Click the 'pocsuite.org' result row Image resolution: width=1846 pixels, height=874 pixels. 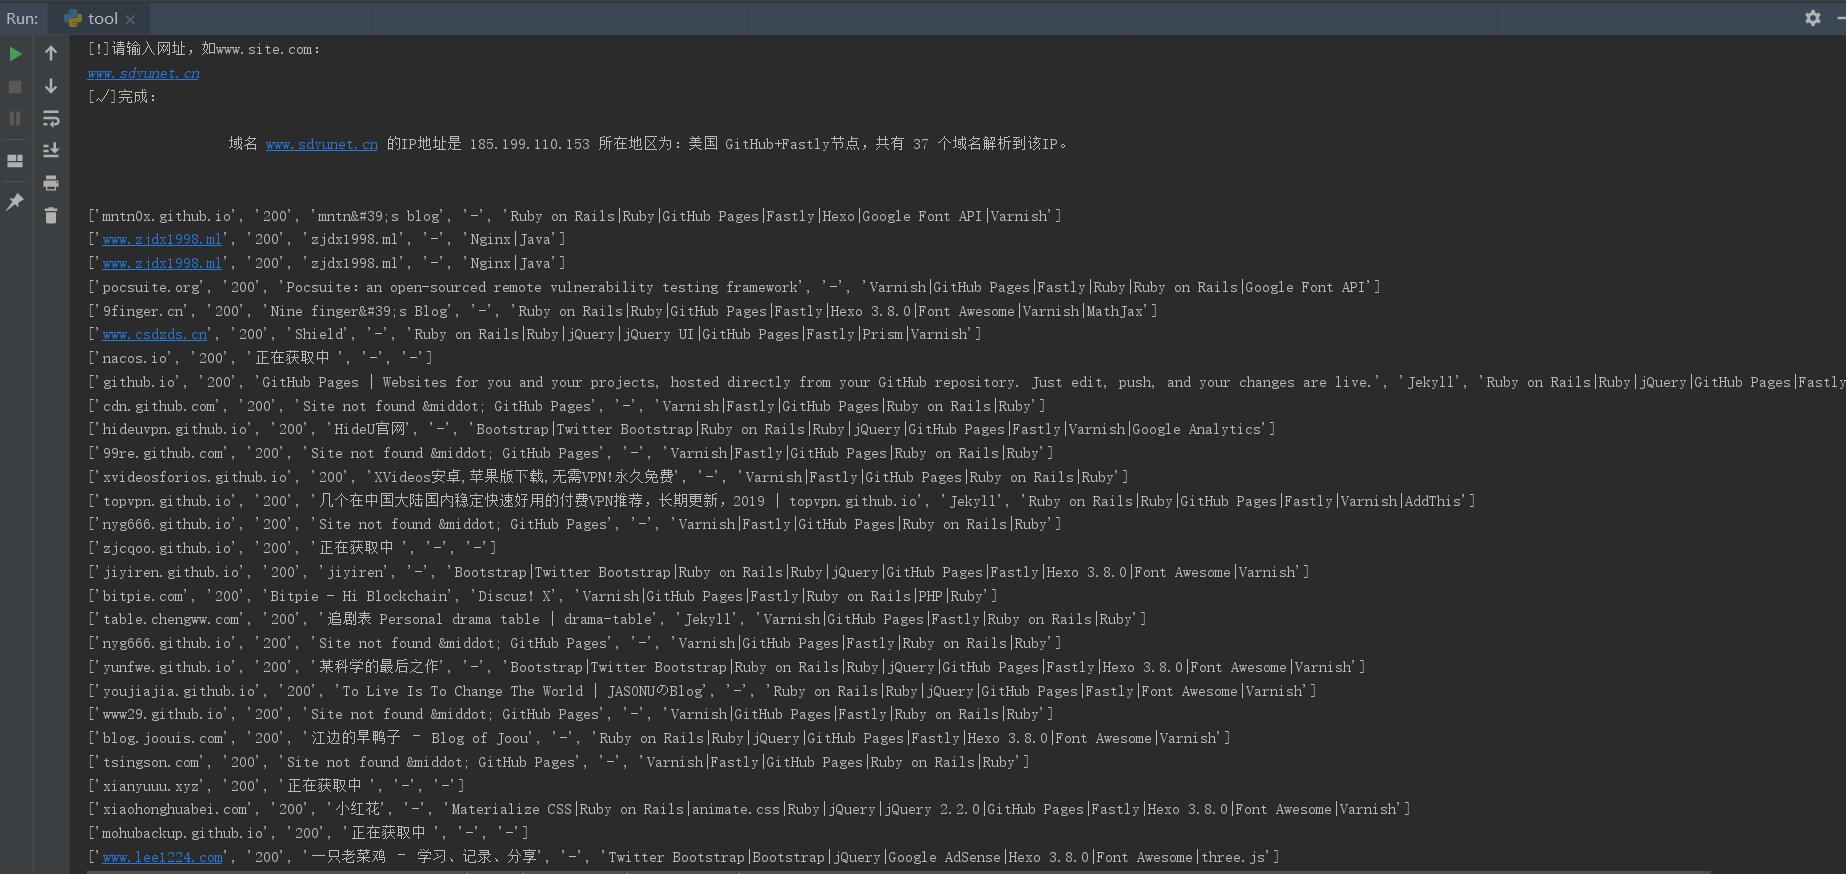[x=734, y=287]
